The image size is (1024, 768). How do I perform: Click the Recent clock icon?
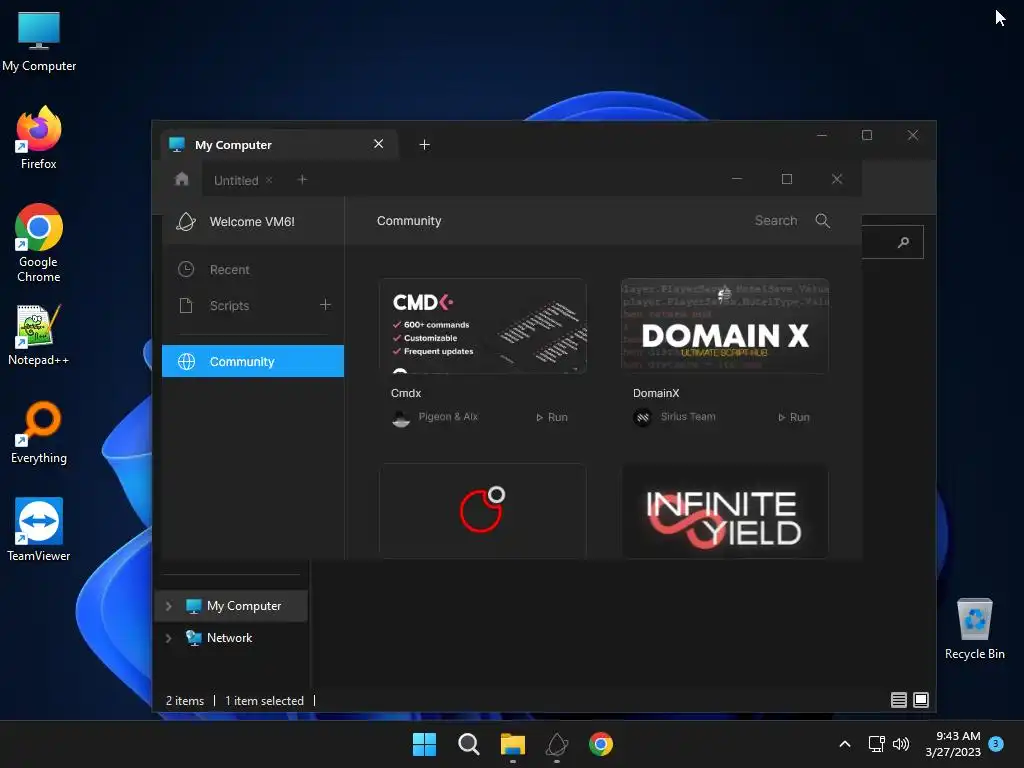(x=186, y=269)
